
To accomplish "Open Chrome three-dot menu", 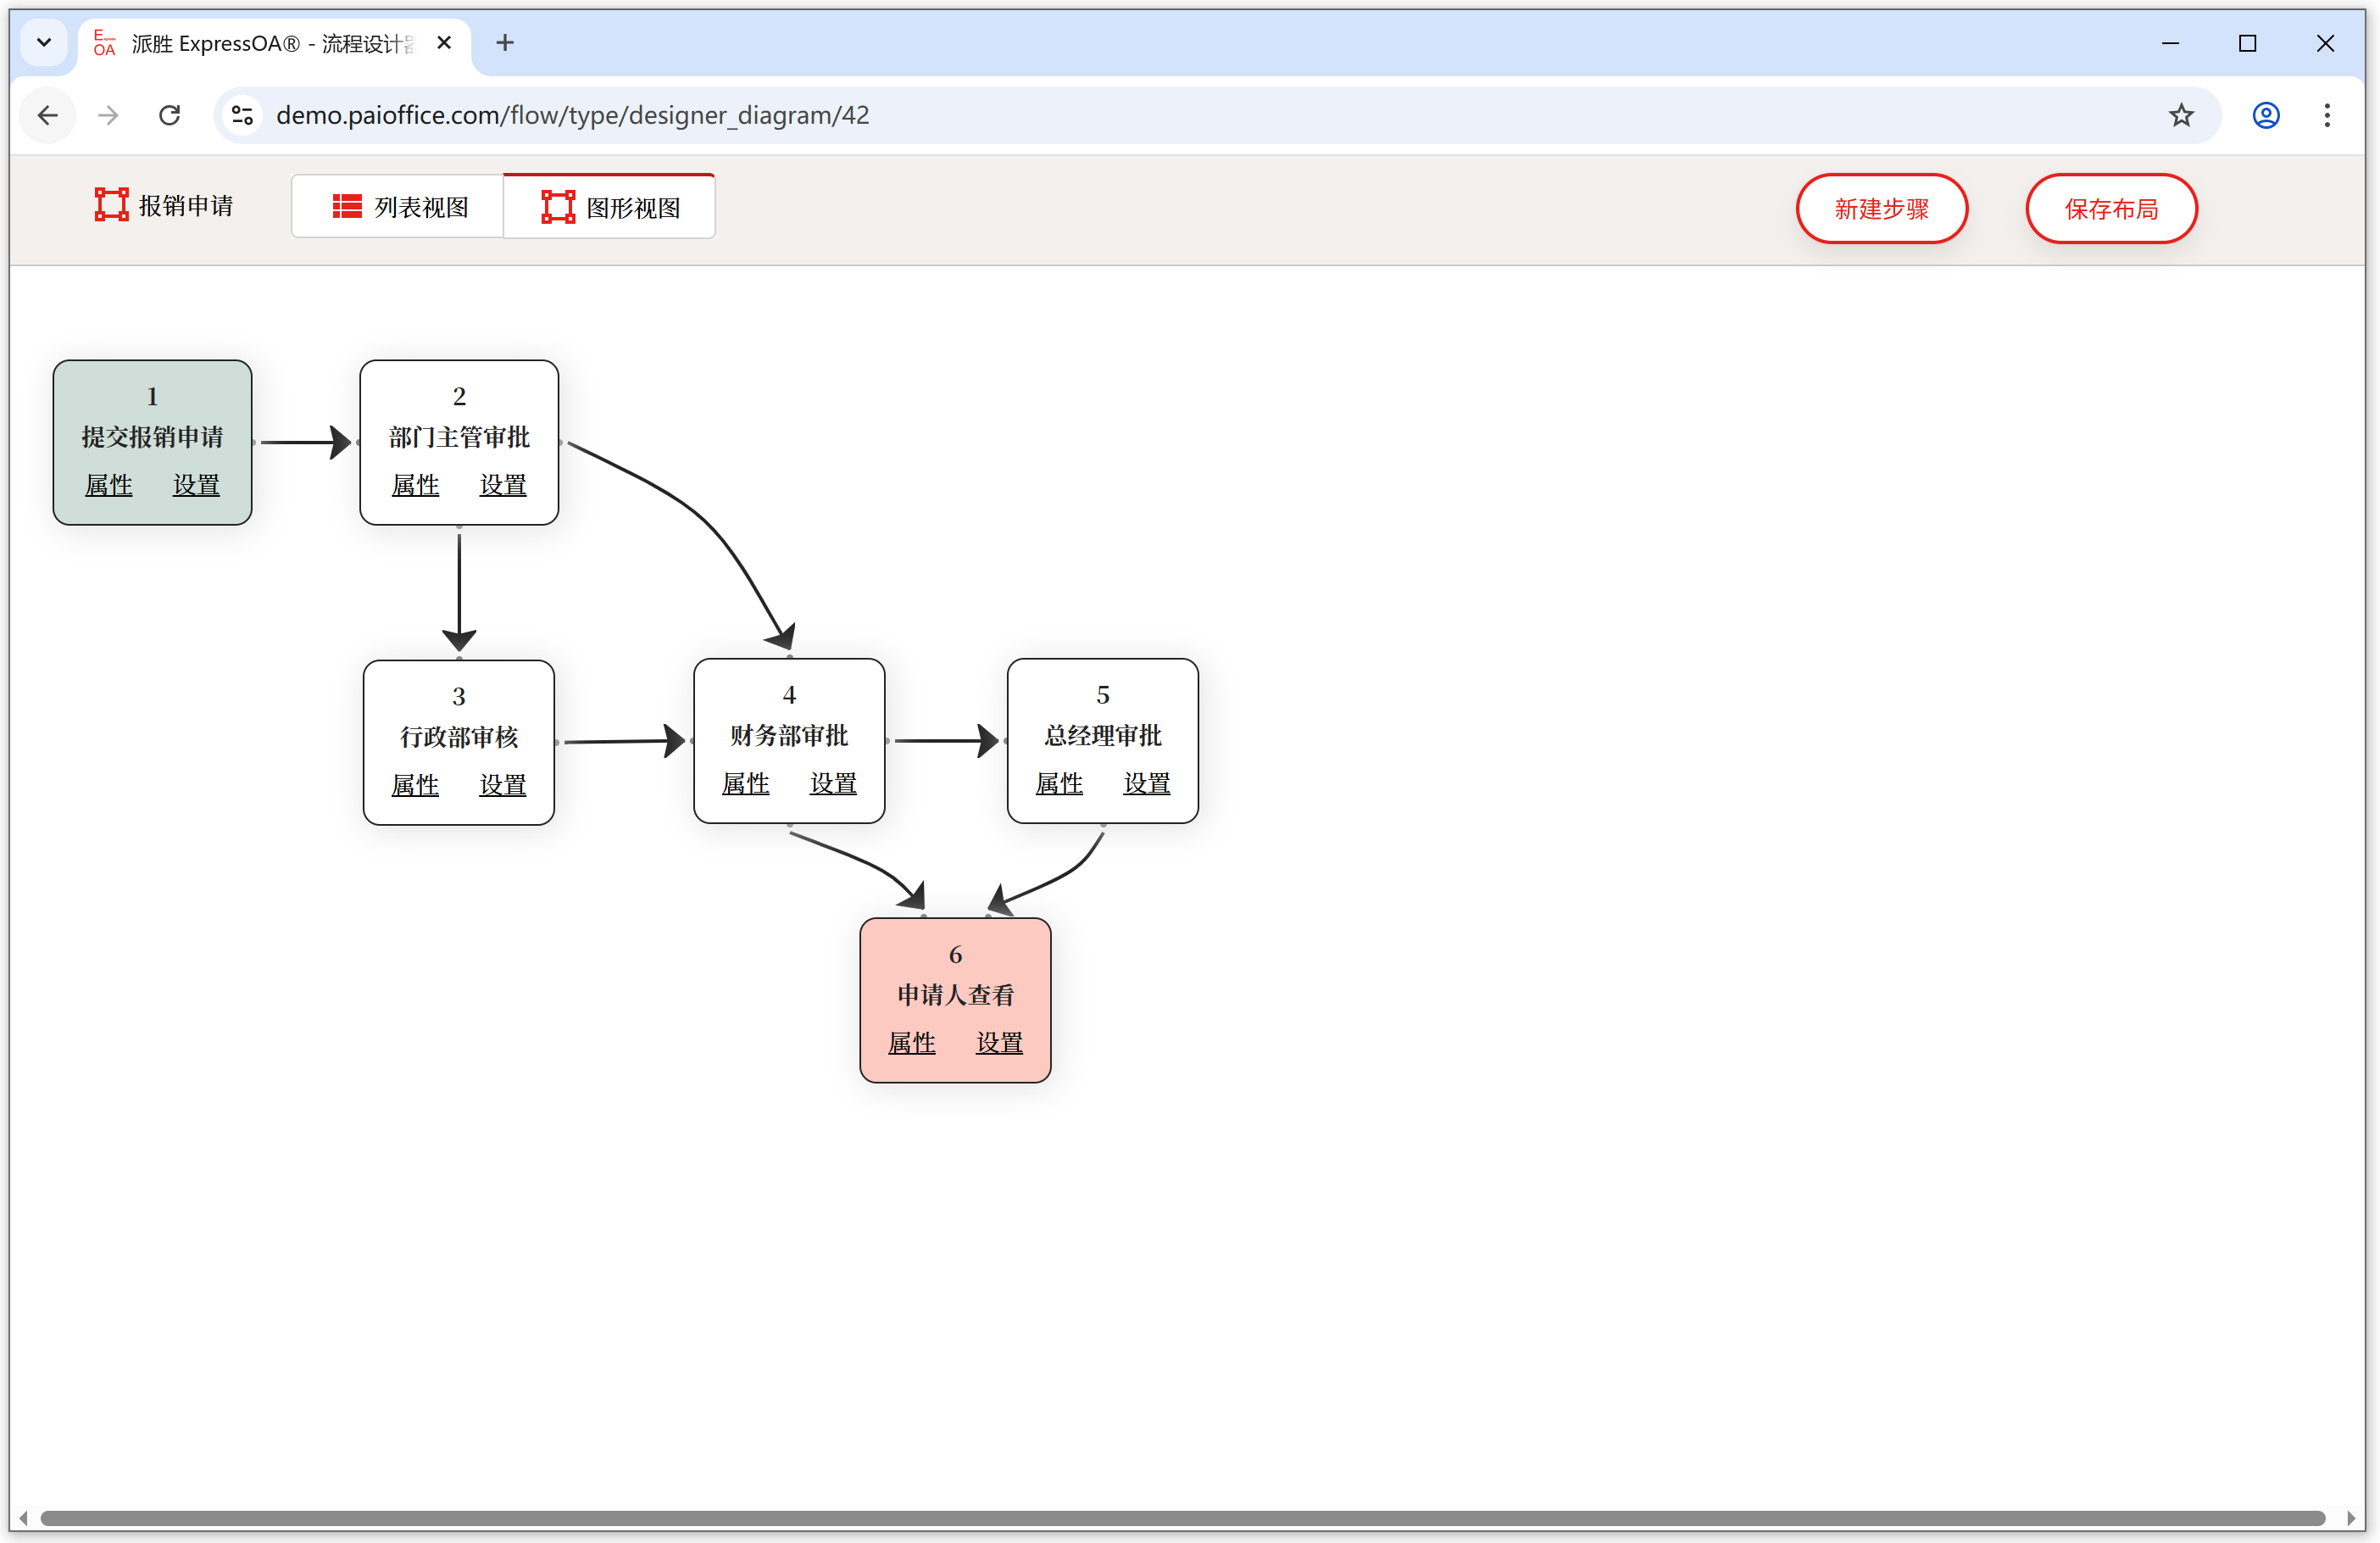I will click(x=2327, y=115).
